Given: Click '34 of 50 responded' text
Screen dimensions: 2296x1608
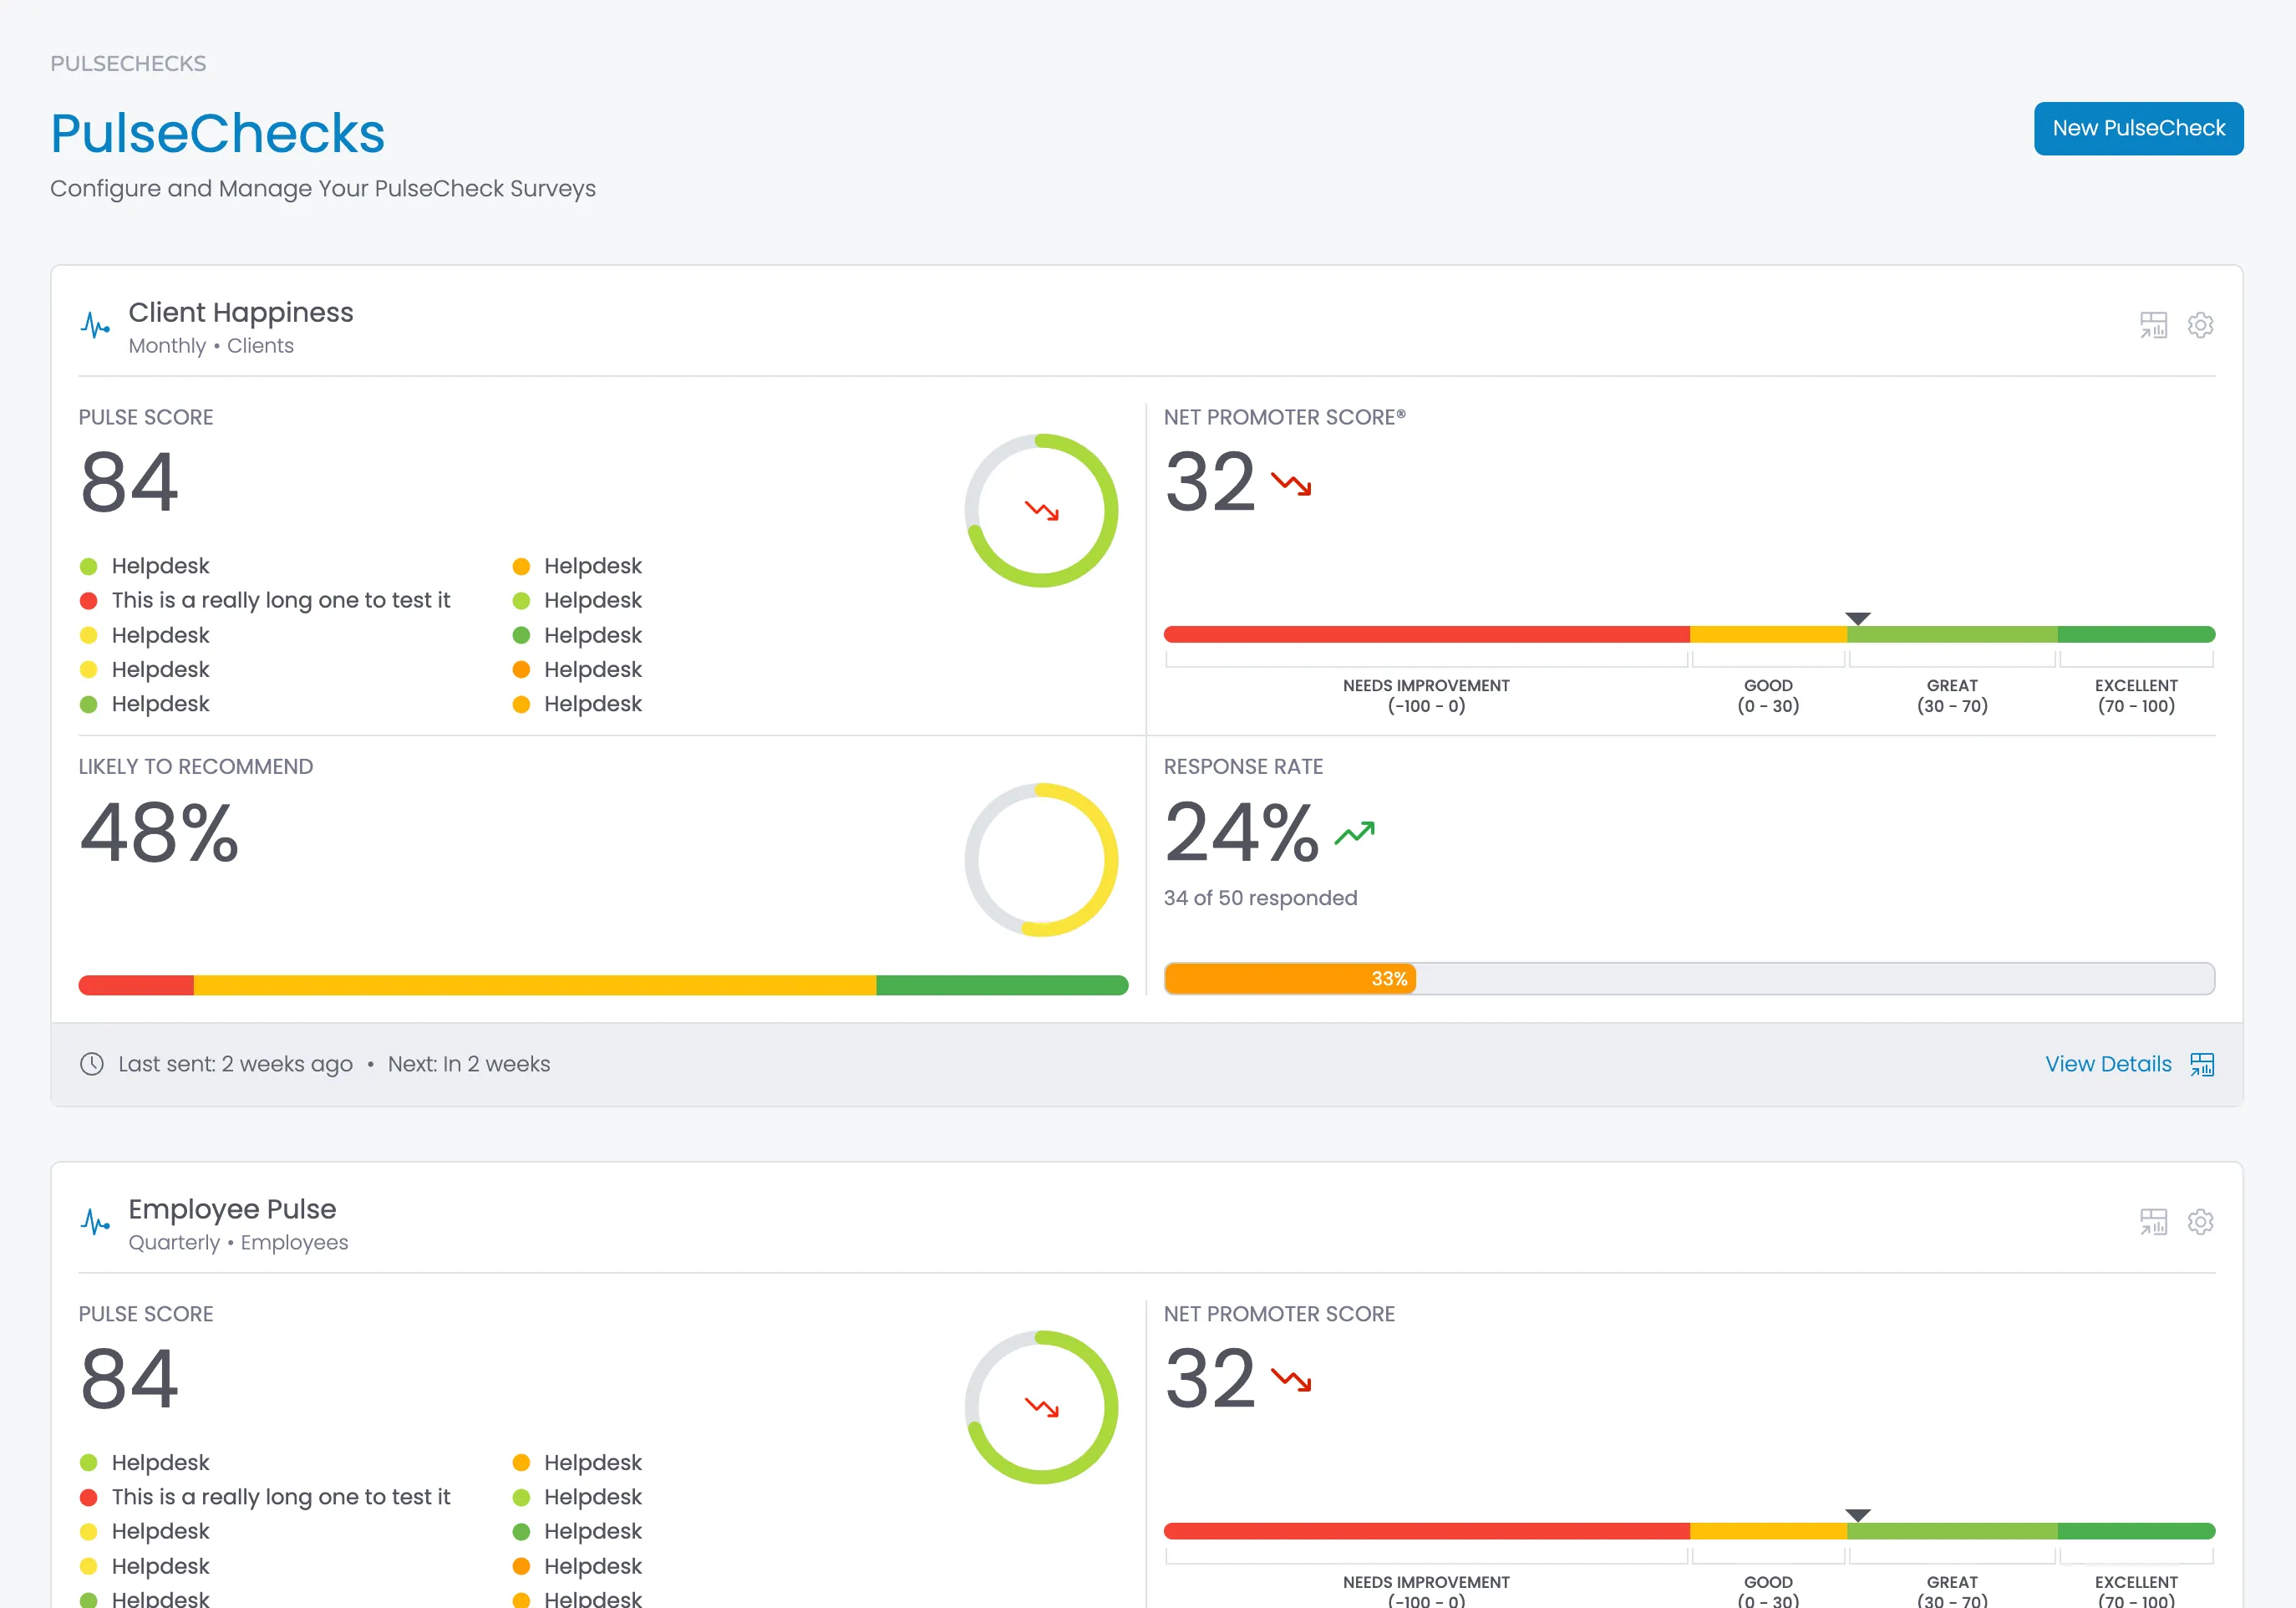Looking at the screenshot, I should tap(1260, 898).
